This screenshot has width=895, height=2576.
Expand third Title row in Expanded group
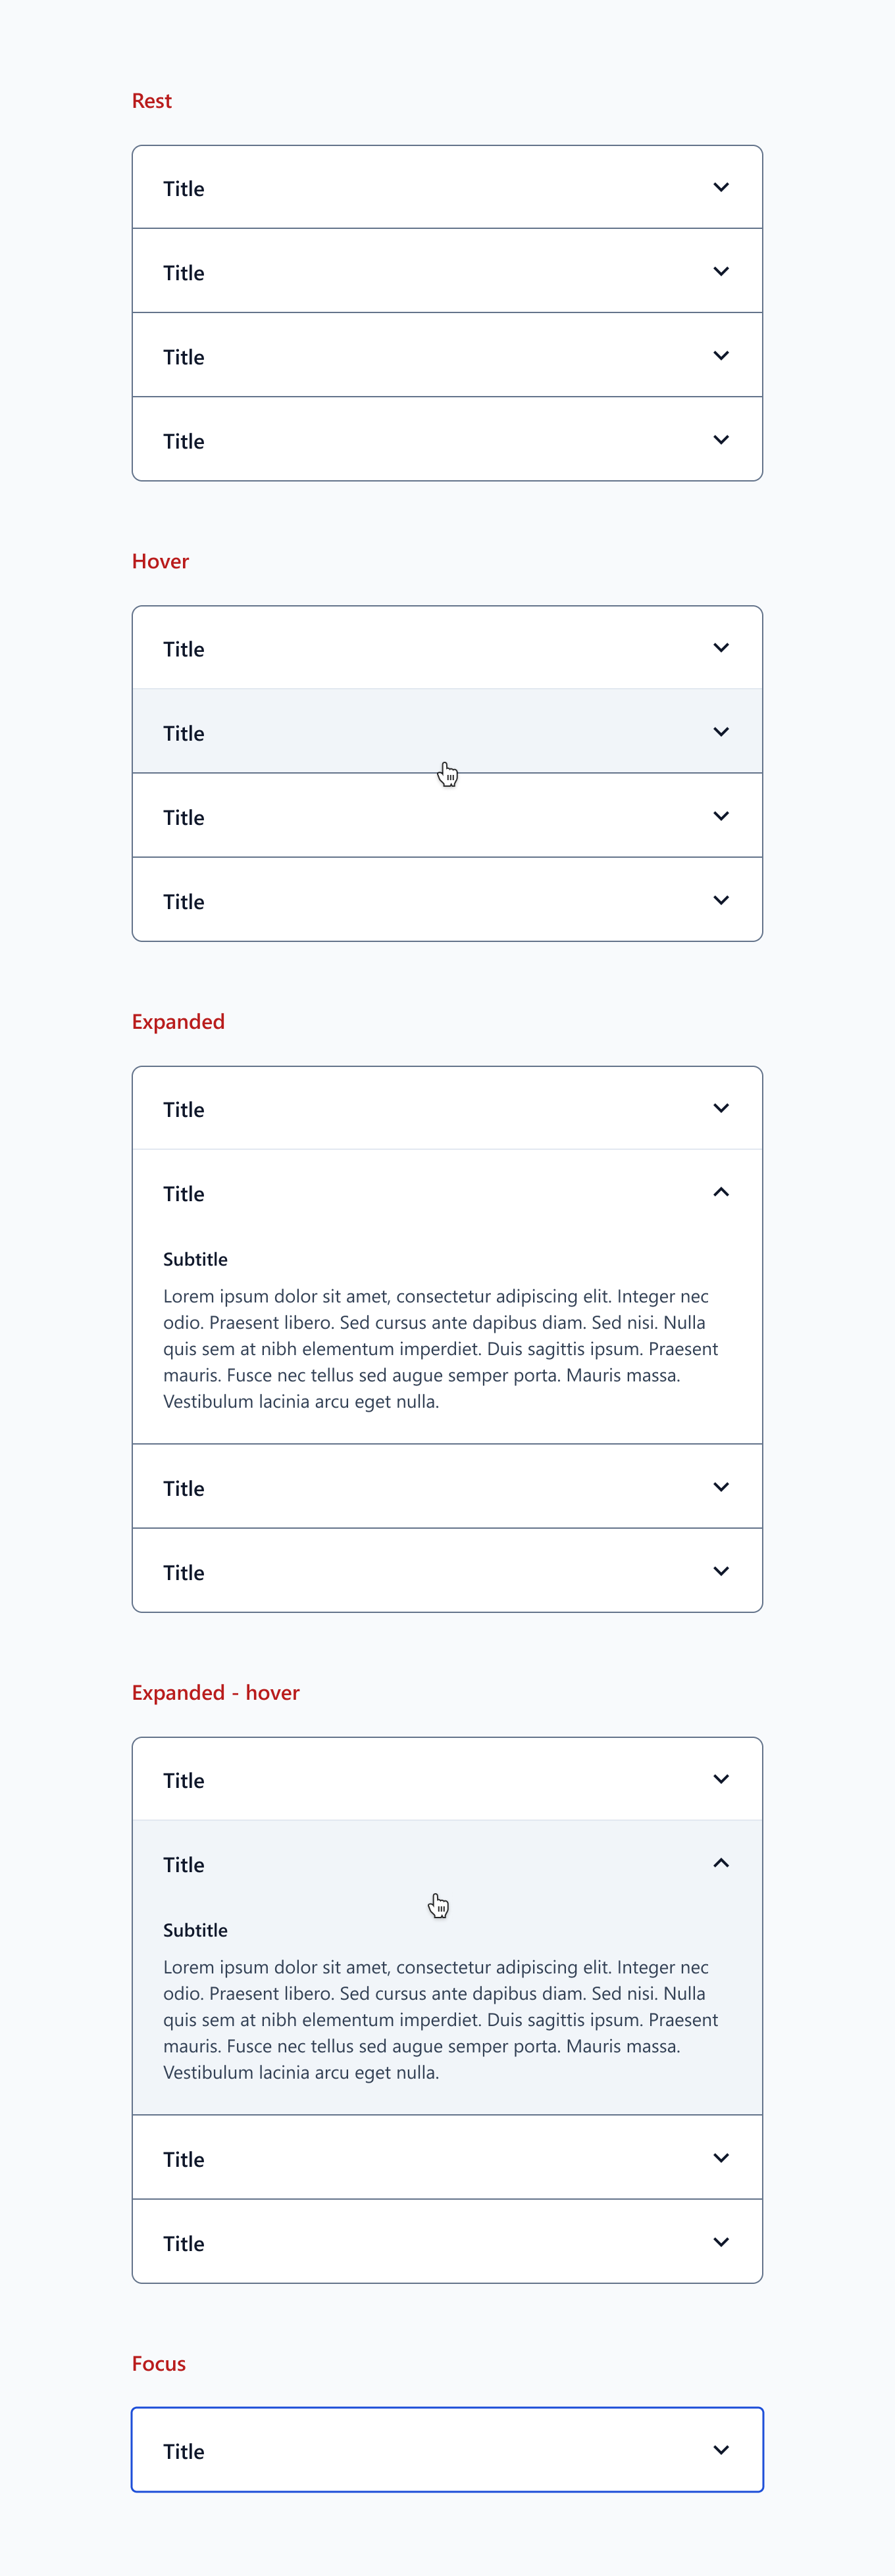tap(447, 1487)
